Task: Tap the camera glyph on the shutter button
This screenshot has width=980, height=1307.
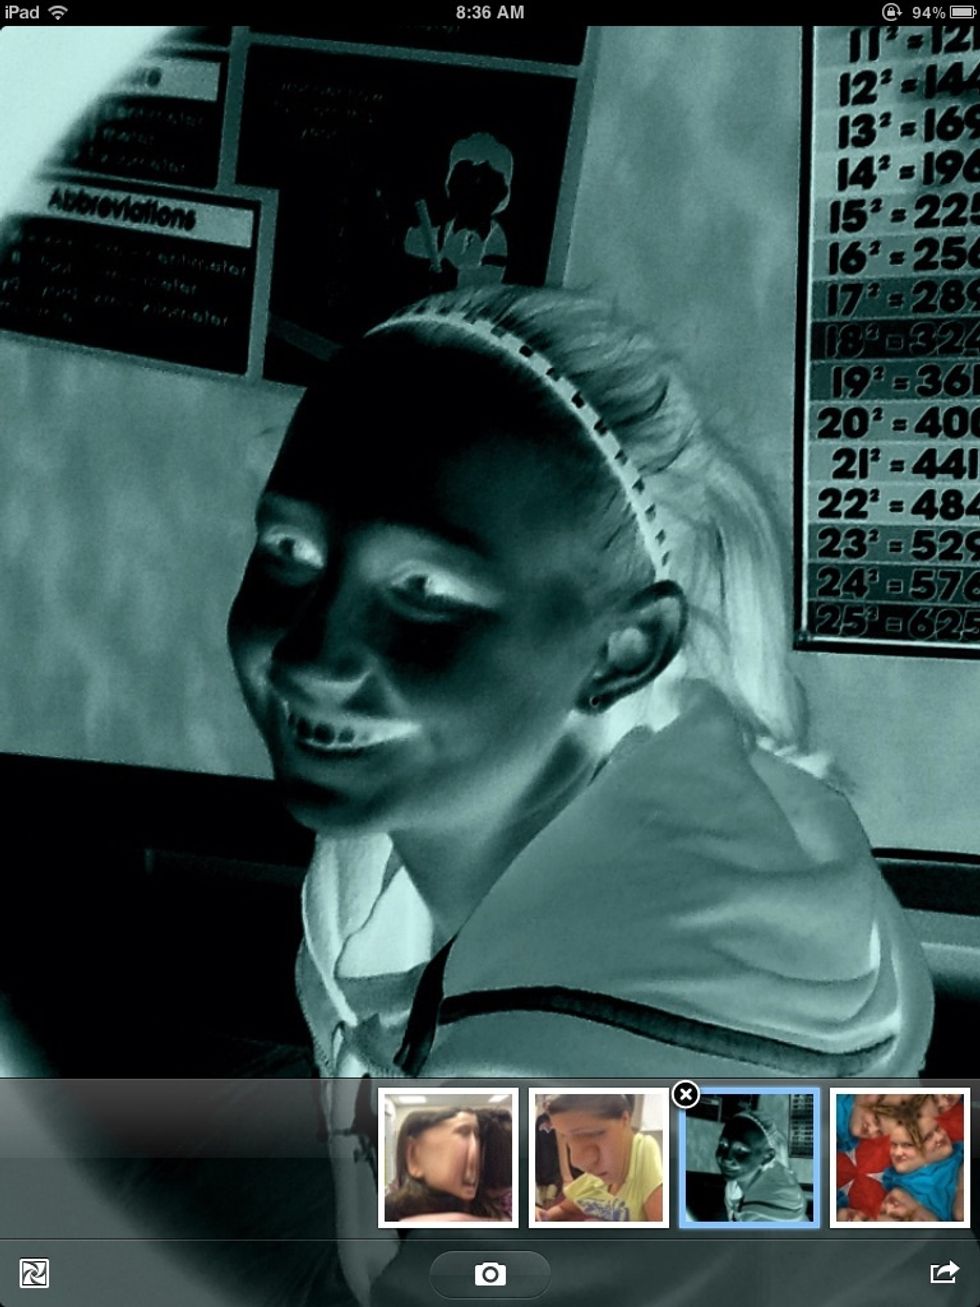Action: (489, 1274)
